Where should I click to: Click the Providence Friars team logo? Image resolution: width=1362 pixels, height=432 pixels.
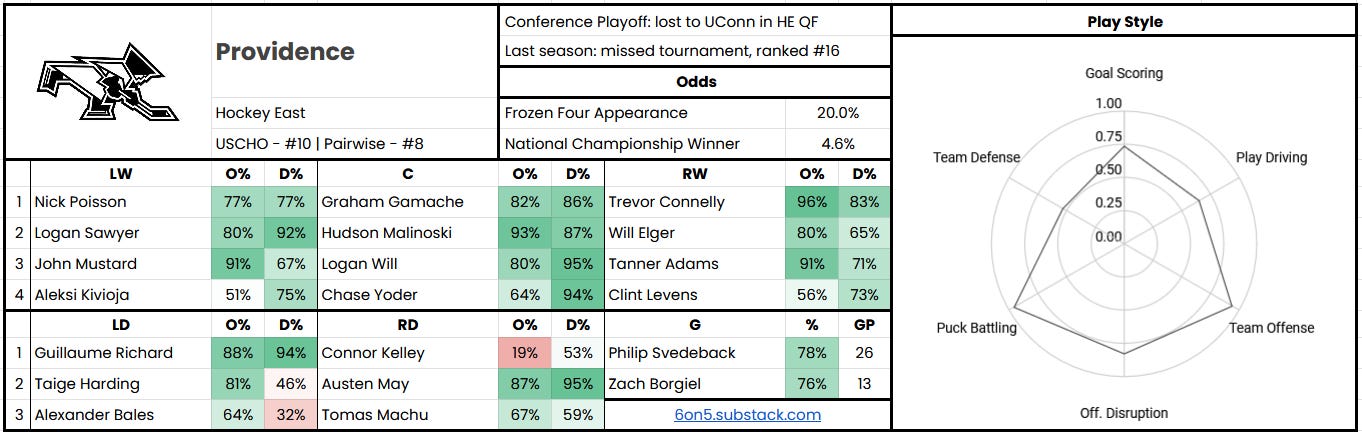click(108, 82)
